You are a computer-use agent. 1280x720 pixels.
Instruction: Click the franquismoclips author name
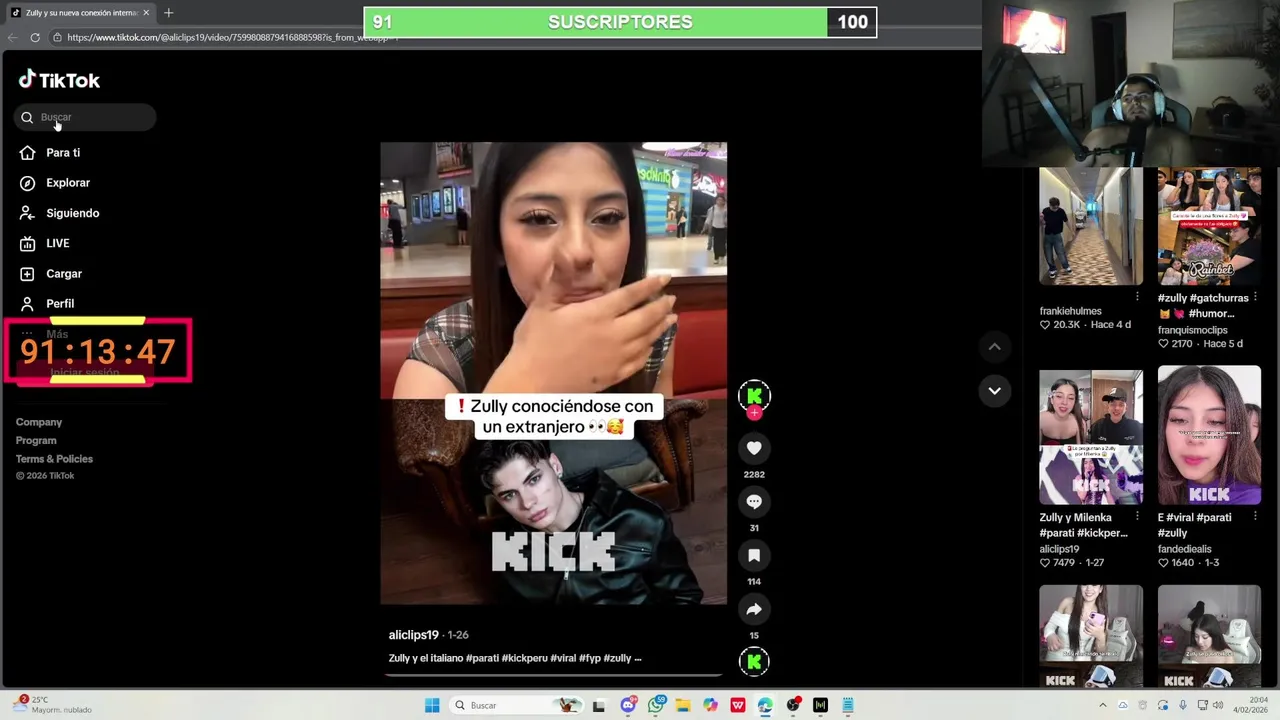pyautogui.click(x=1193, y=330)
